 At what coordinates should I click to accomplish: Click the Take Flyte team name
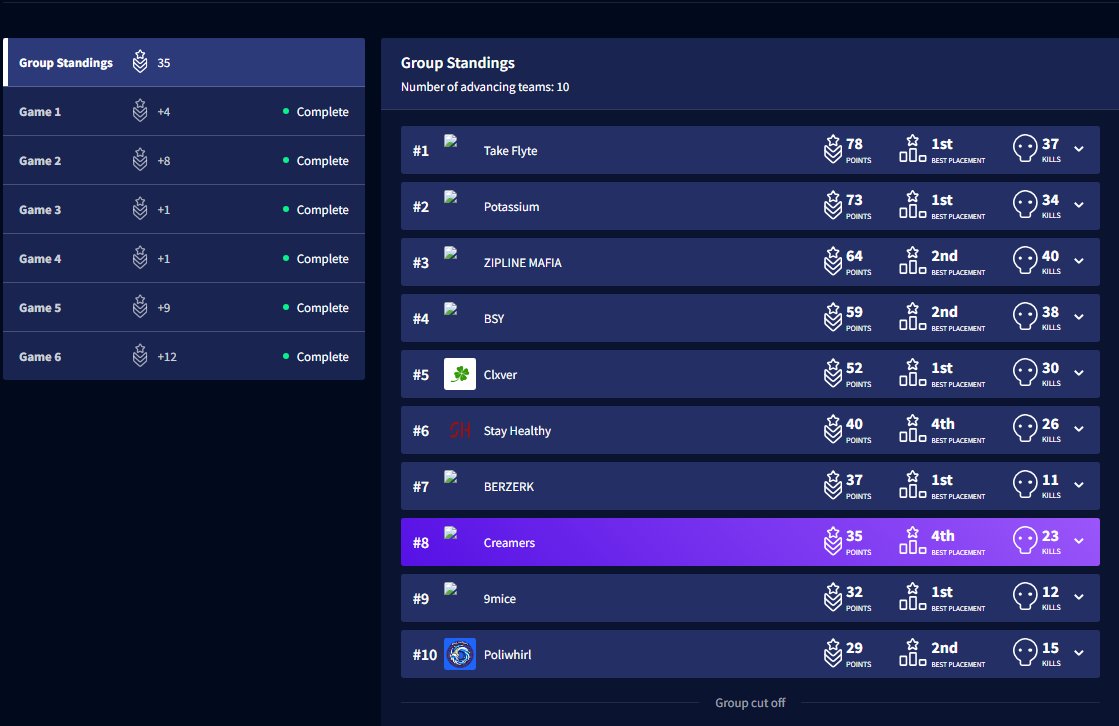click(x=510, y=151)
